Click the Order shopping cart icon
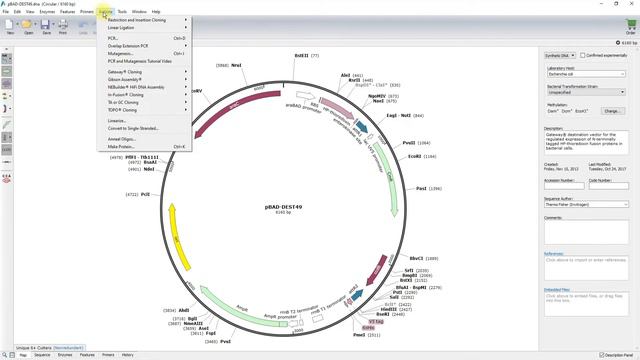The width and height of the screenshot is (640, 360). tap(631, 25)
